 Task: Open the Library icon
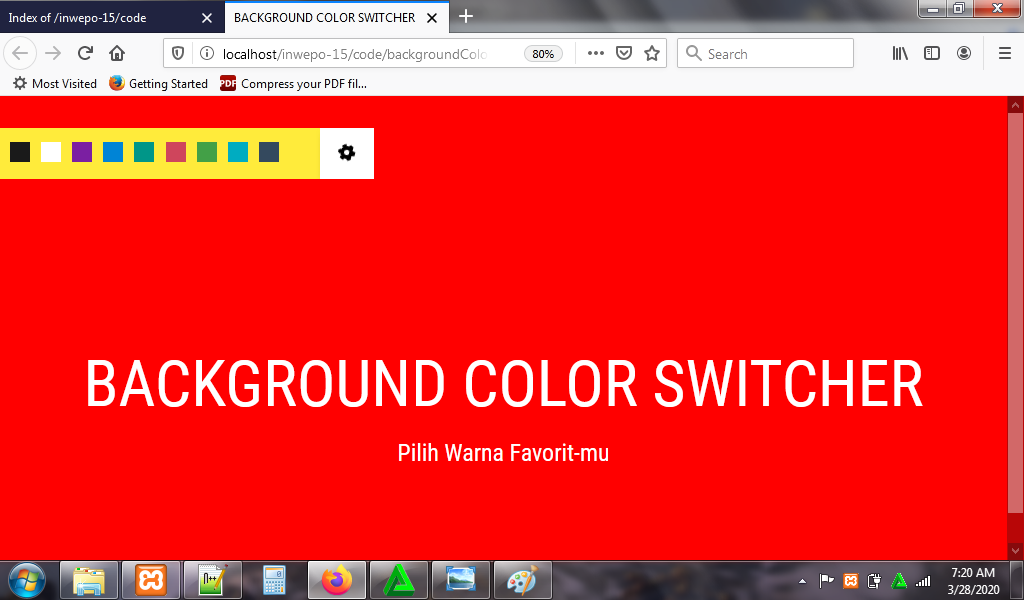901,54
